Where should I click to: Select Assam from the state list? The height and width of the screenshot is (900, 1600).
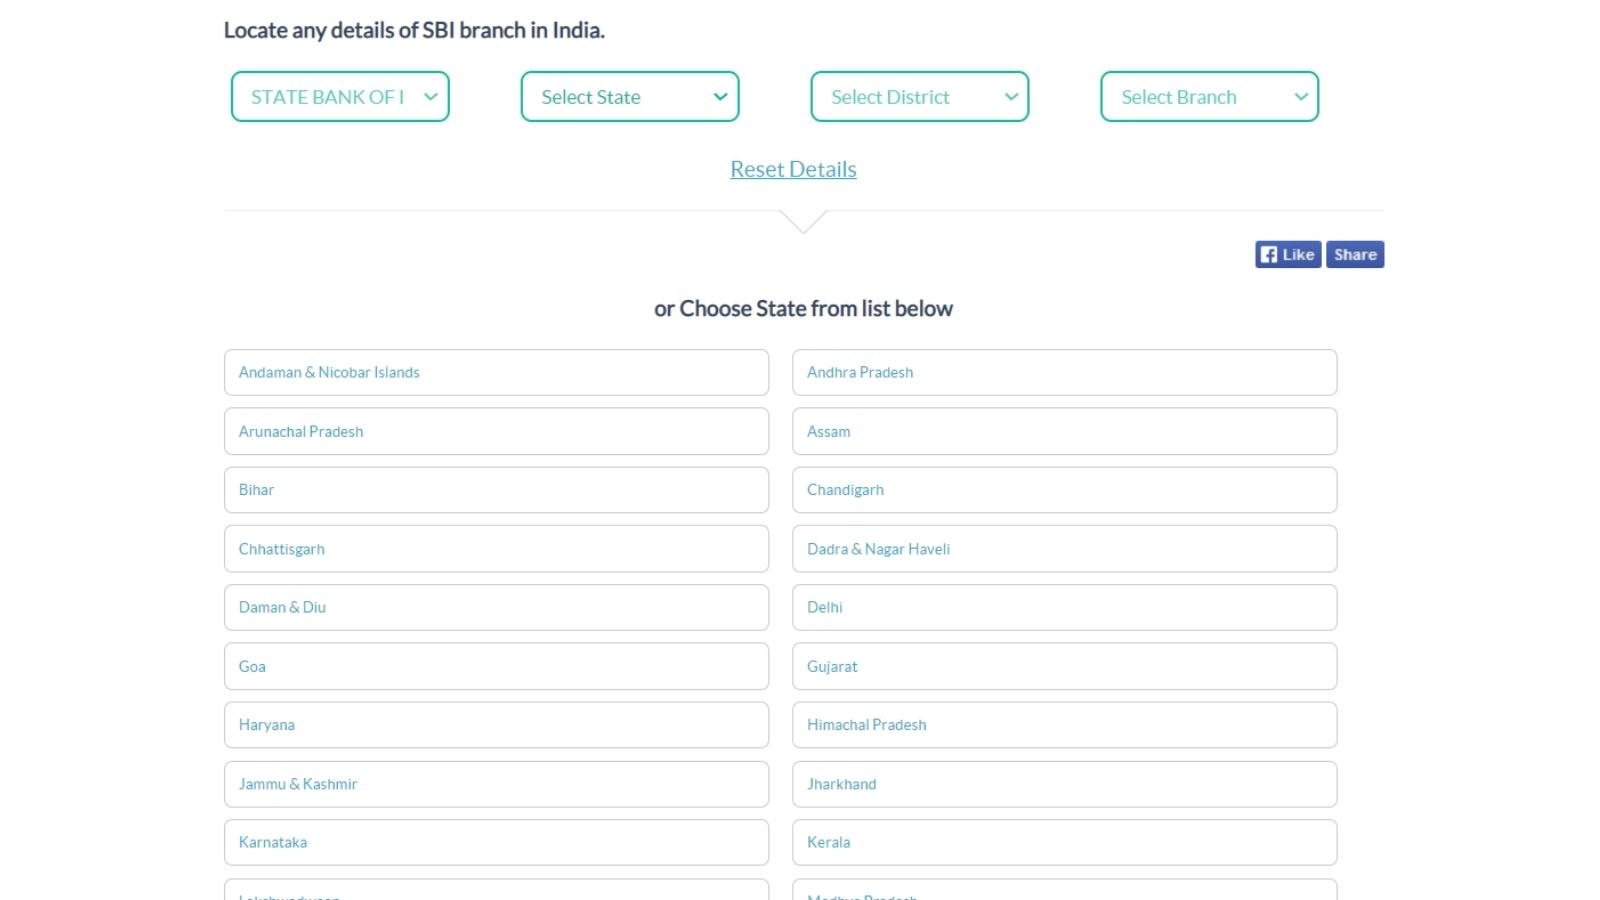(1065, 431)
